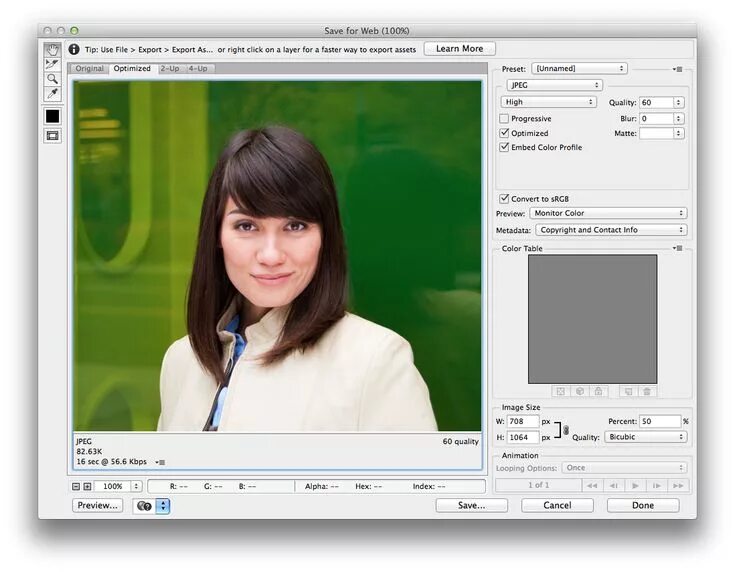
Task: Switch to the Original tab
Action: pyautogui.click(x=89, y=68)
